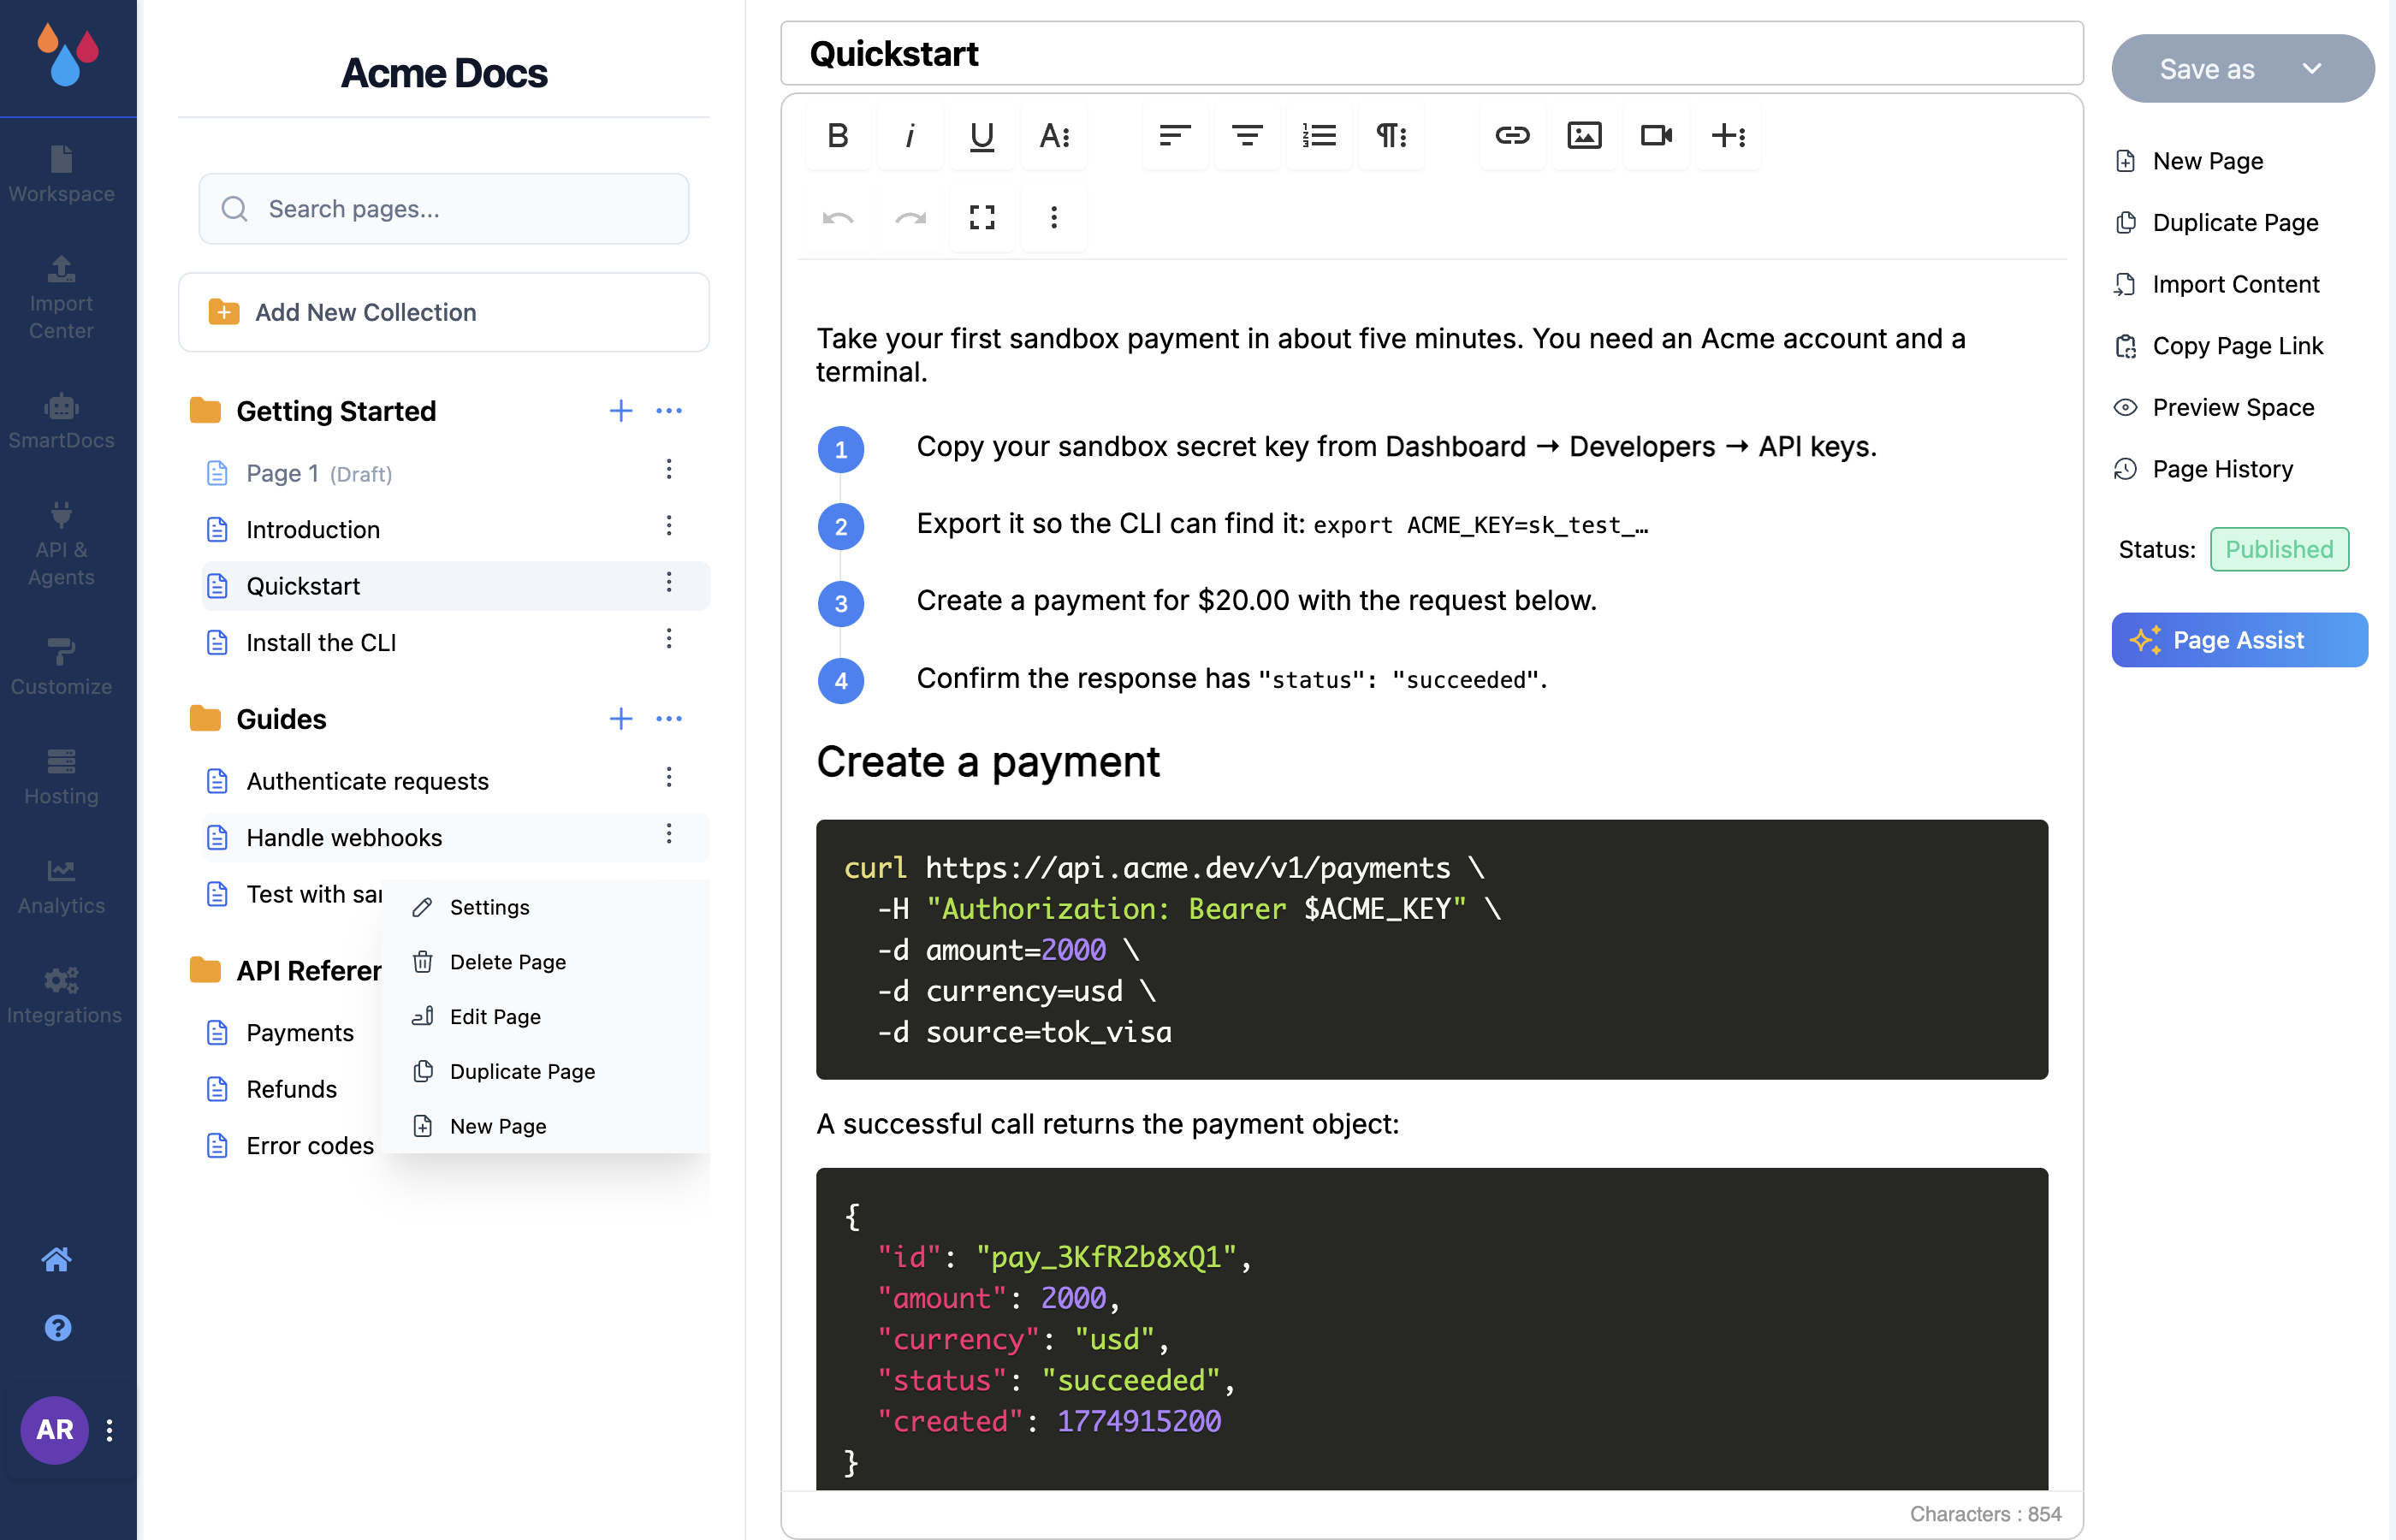
Task: Edit the Quickstart page title field
Action: (1432, 54)
